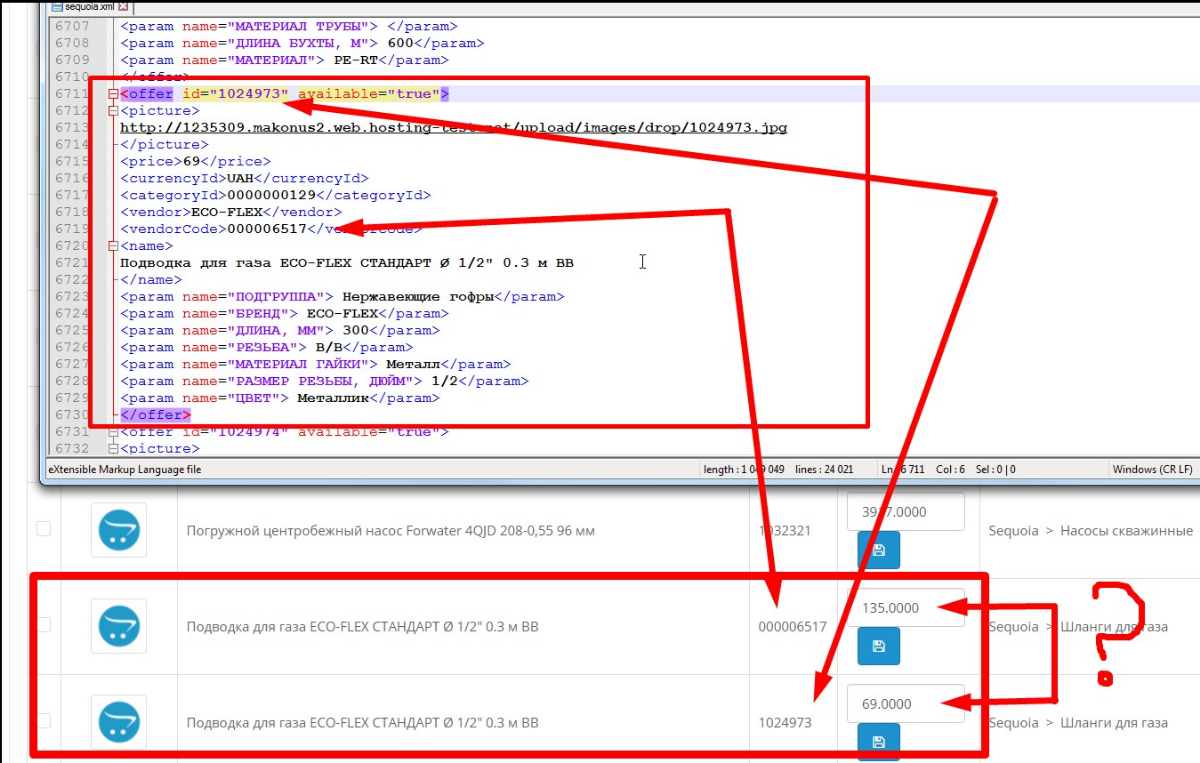Focus the price field showing 69.0000

click(x=905, y=703)
